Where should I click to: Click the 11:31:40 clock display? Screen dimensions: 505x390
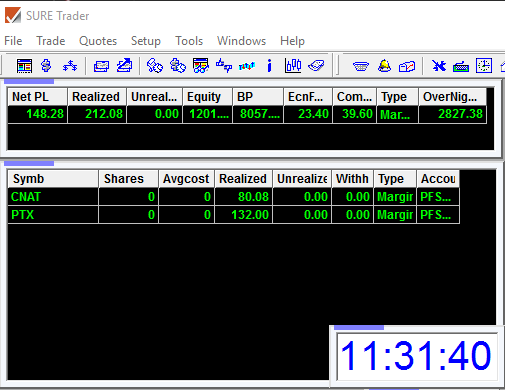pos(417,356)
